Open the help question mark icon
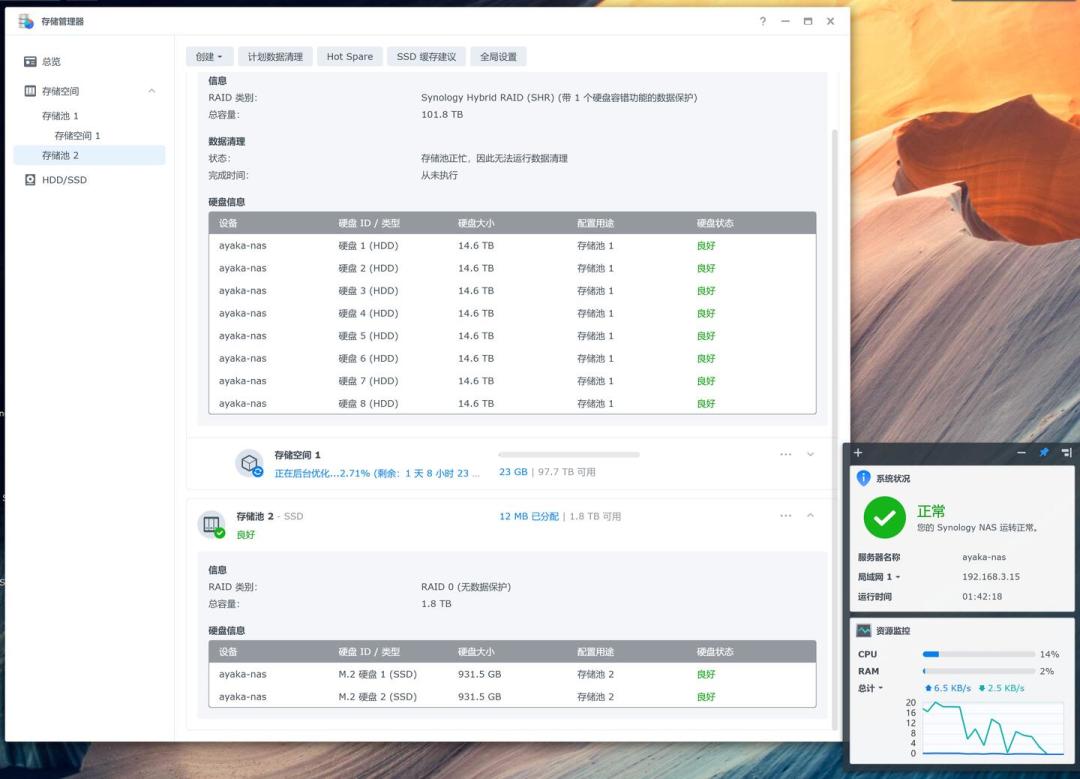 pos(762,21)
